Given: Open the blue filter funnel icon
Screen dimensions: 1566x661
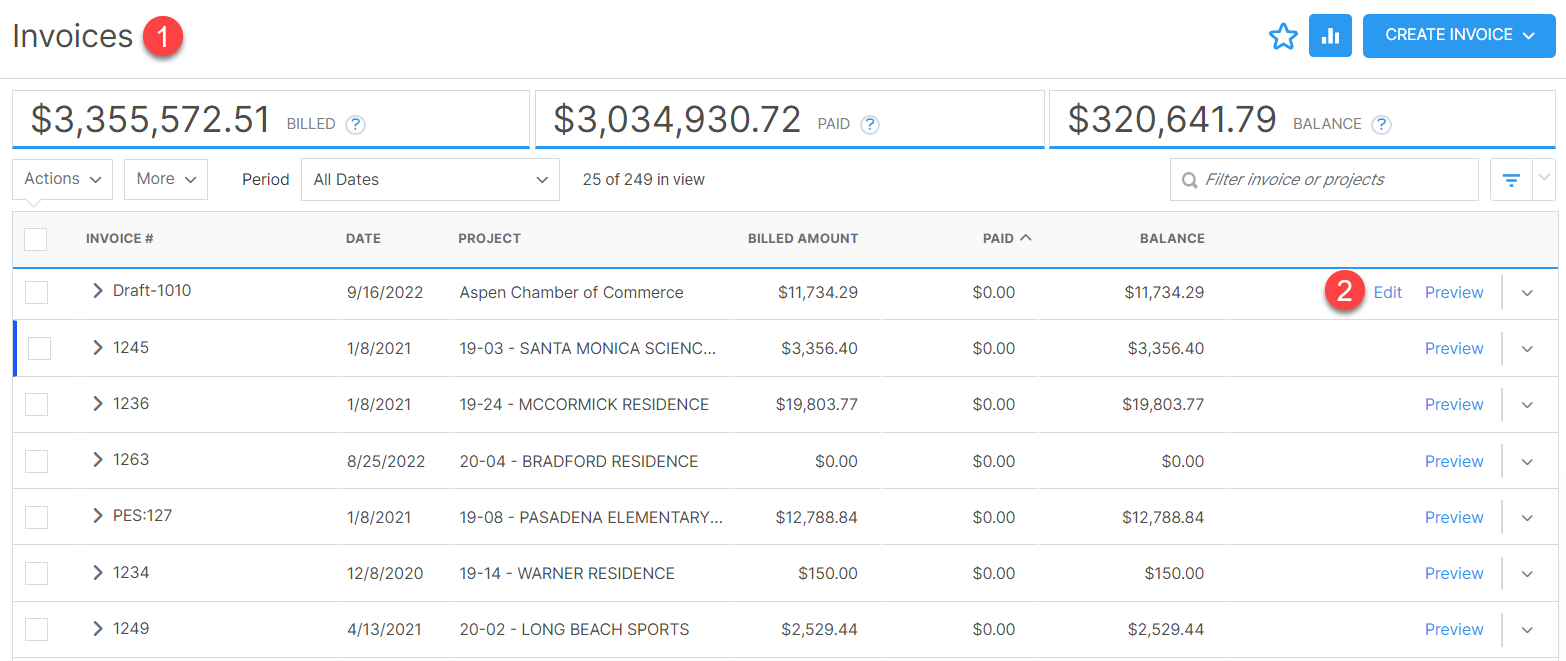Looking at the screenshot, I should click(x=1511, y=180).
